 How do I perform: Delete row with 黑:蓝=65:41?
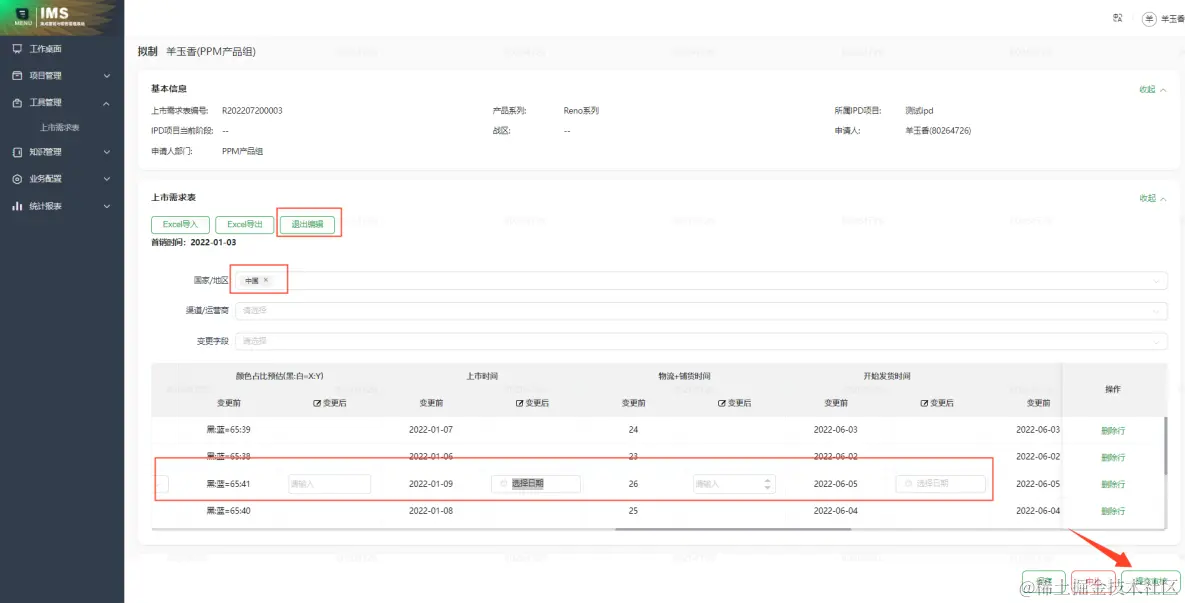[1112, 485]
